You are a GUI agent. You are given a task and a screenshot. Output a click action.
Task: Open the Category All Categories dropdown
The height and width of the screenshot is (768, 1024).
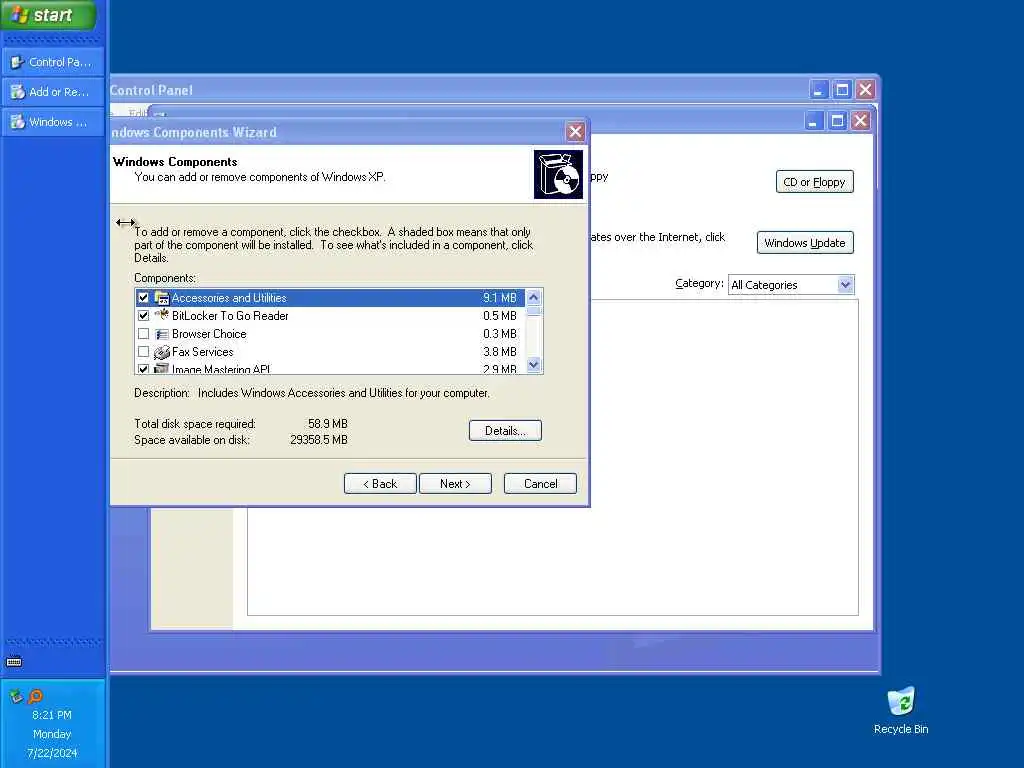(x=791, y=285)
